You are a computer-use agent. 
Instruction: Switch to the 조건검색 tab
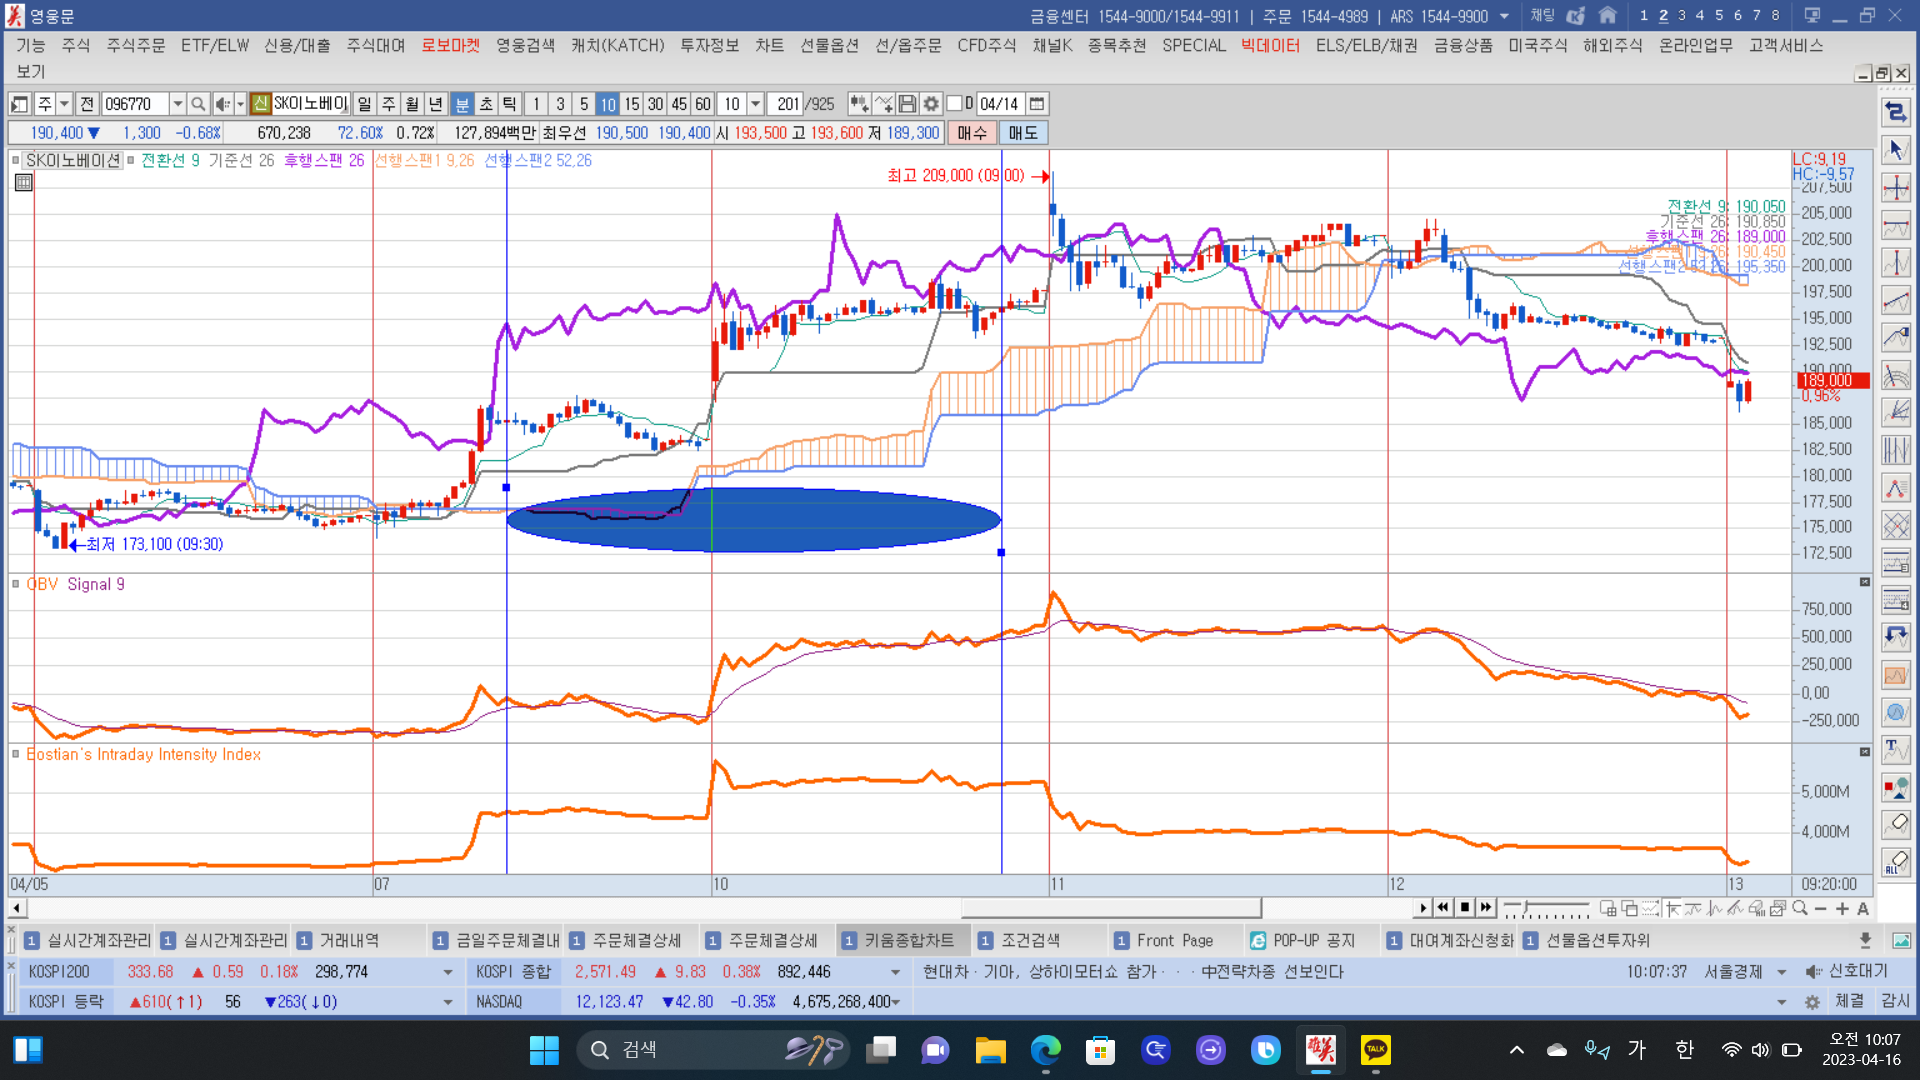click(1030, 940)
